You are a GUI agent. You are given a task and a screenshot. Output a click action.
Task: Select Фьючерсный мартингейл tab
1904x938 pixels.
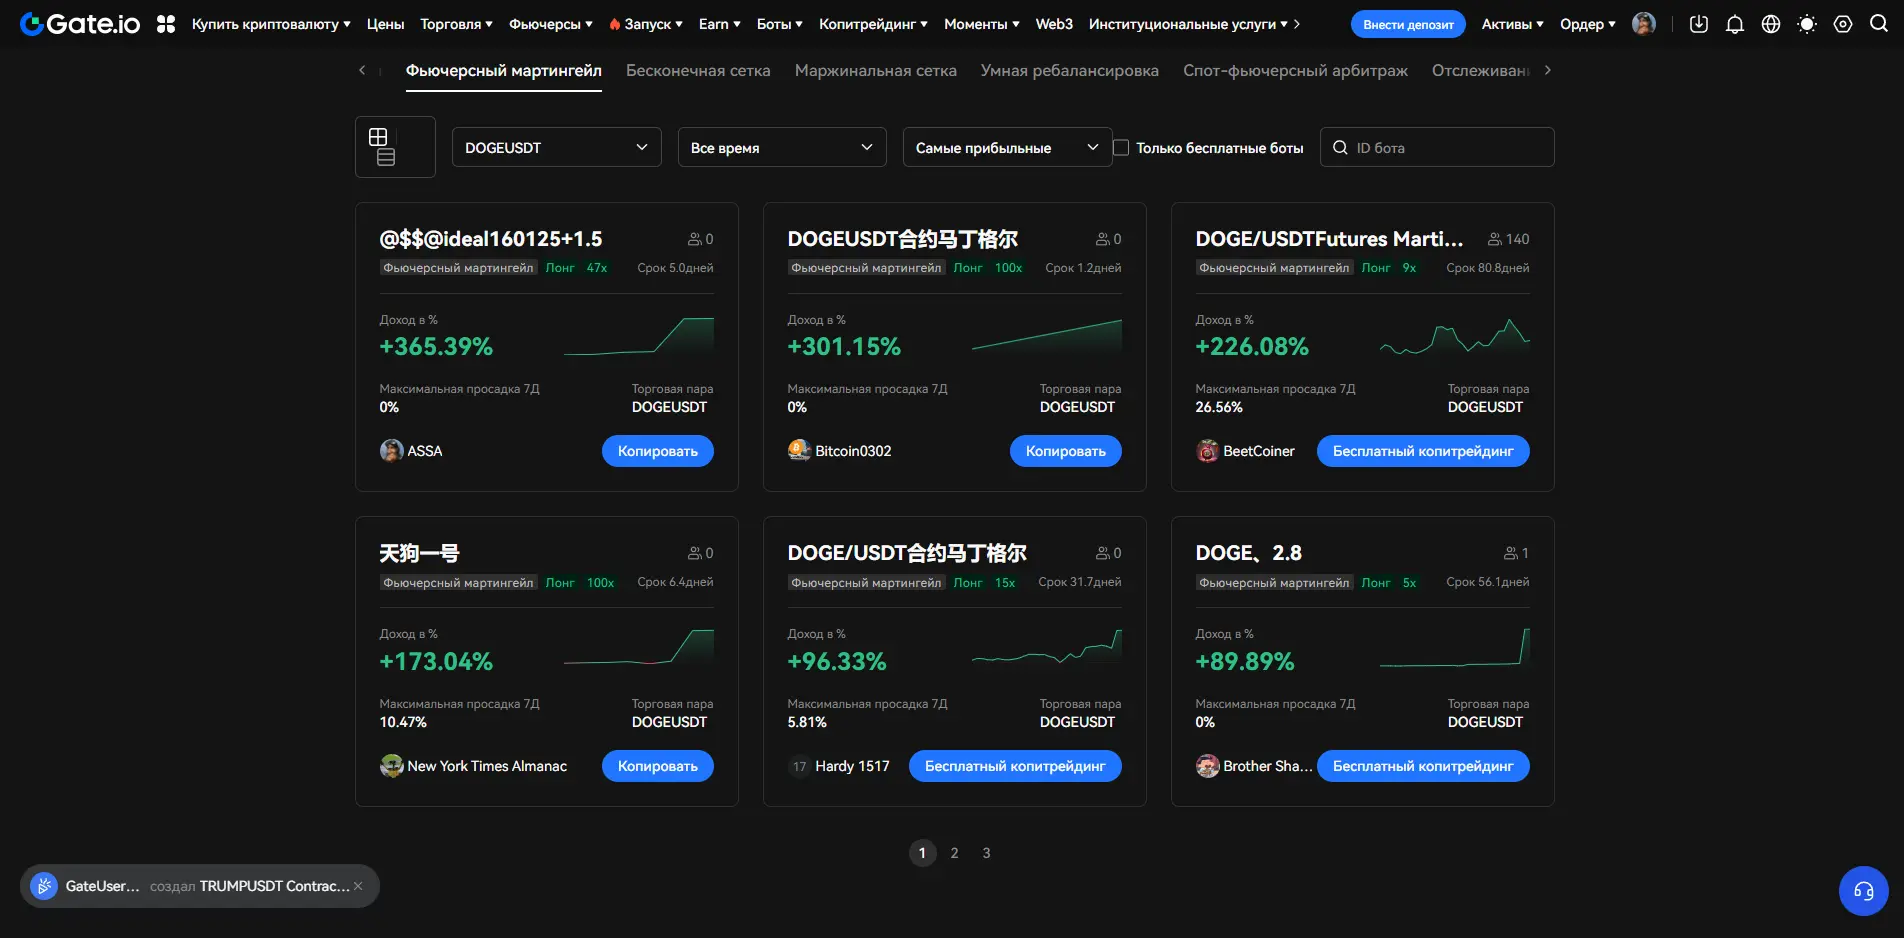coord(504,70)
